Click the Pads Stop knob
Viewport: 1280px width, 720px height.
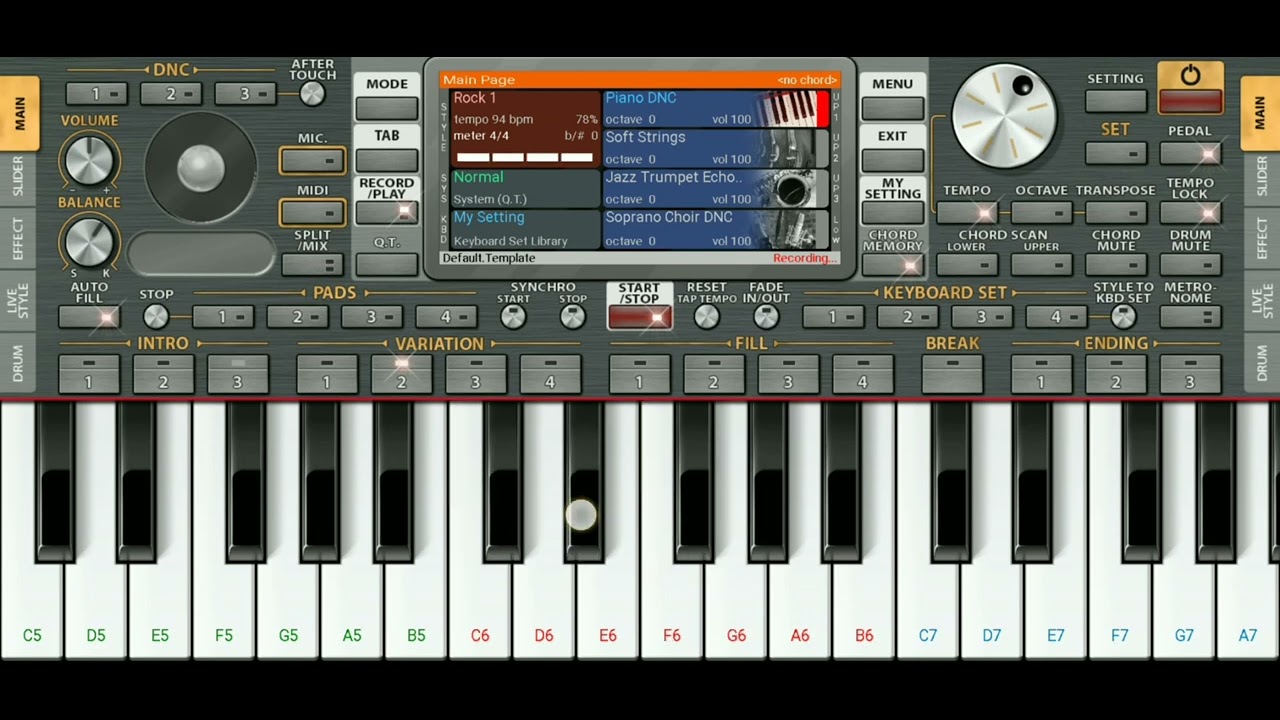156,317
